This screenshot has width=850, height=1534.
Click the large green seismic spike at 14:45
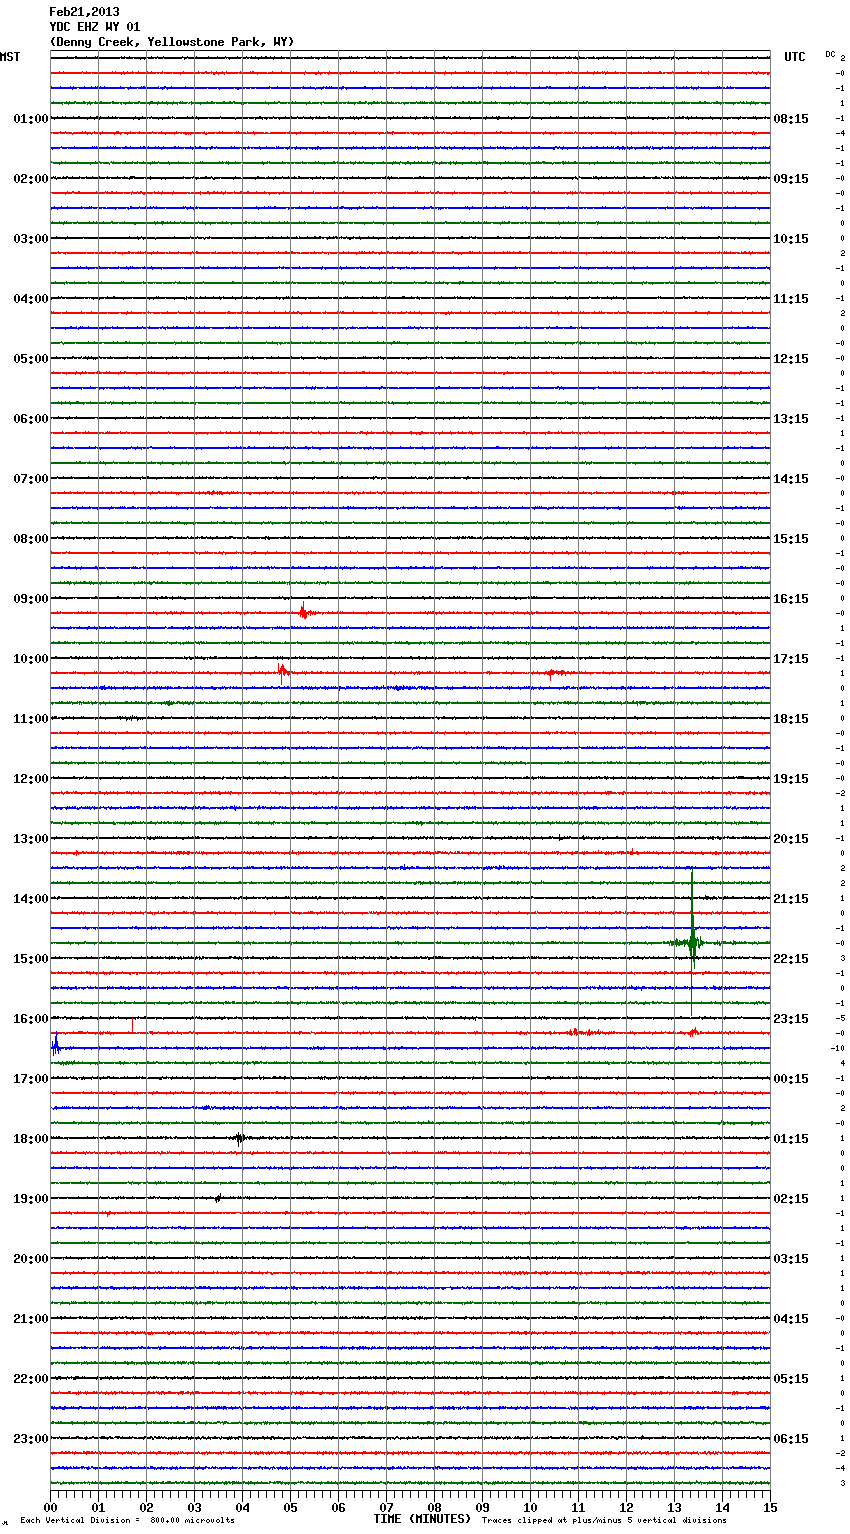[x=692, y=940]
